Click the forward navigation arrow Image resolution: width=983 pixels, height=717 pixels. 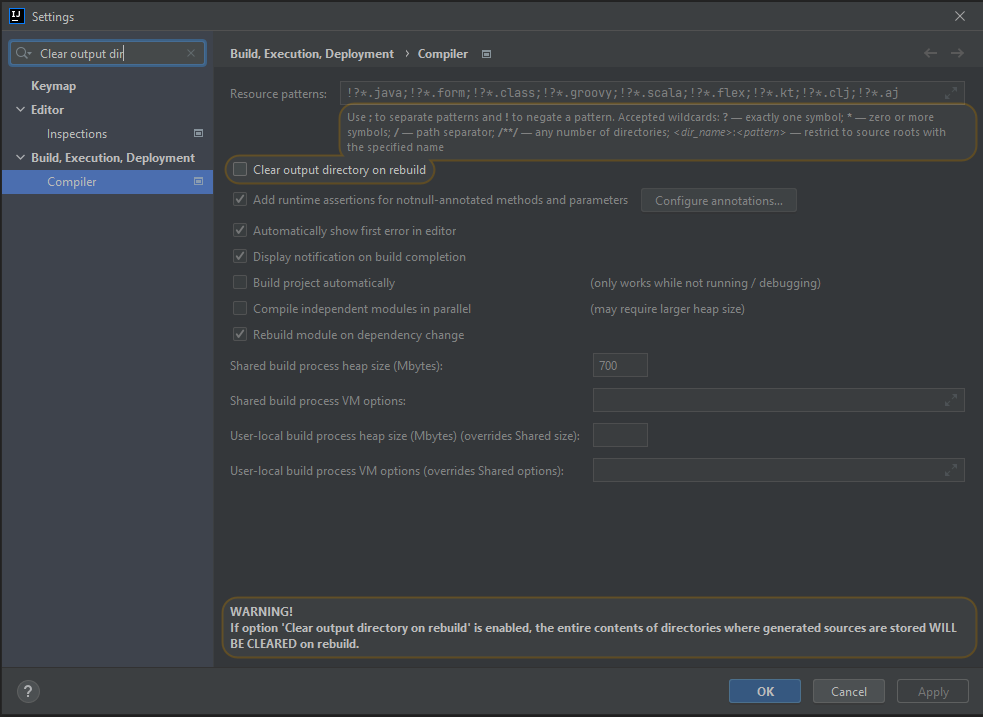point(957,53)
